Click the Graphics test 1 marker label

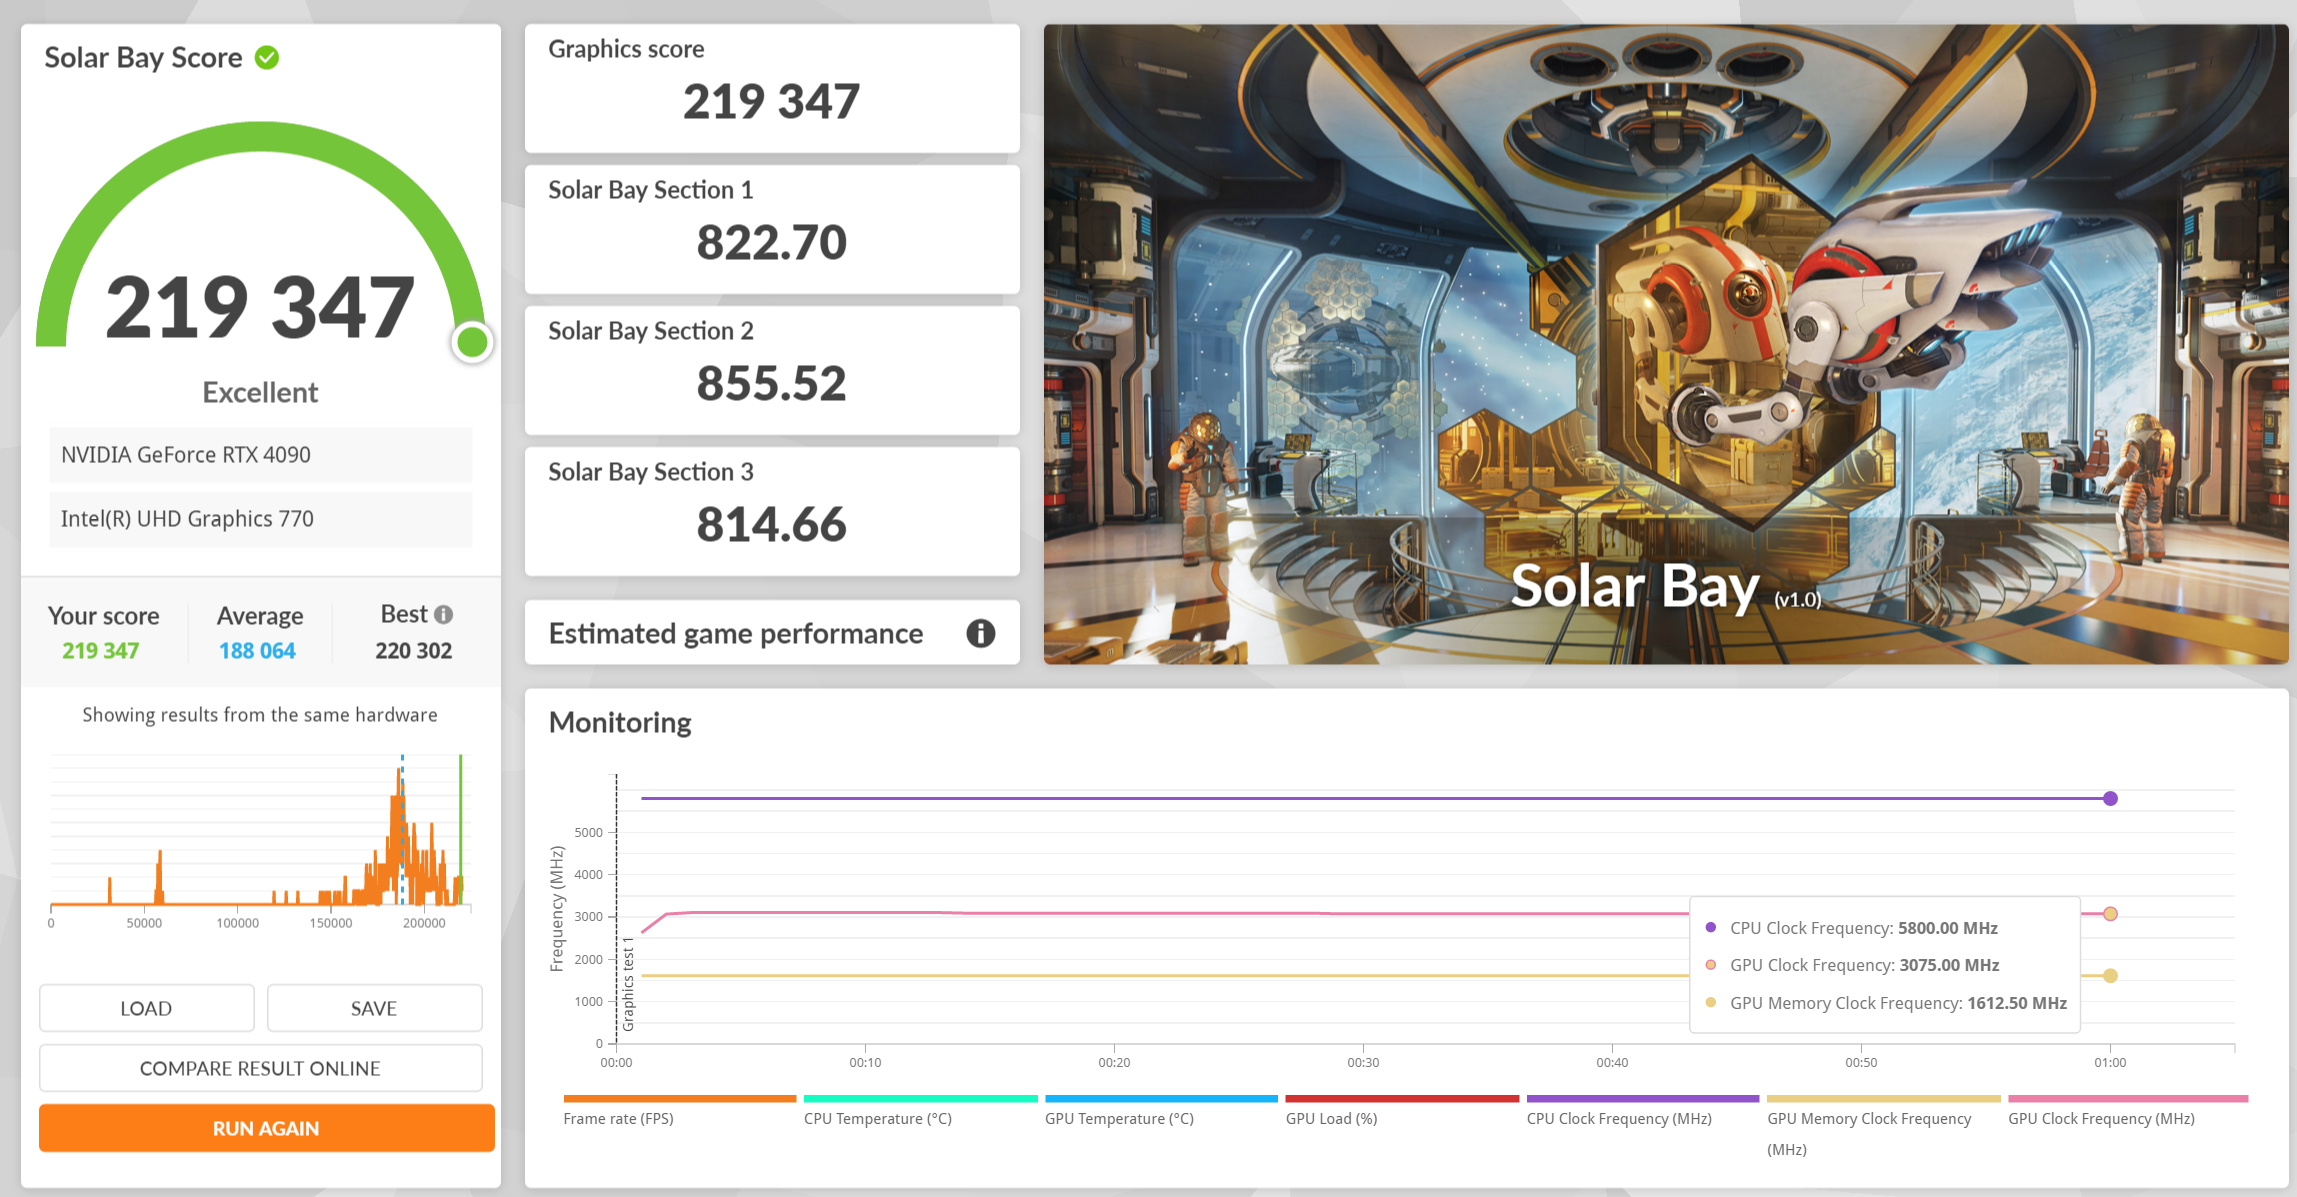click(628, 984)
